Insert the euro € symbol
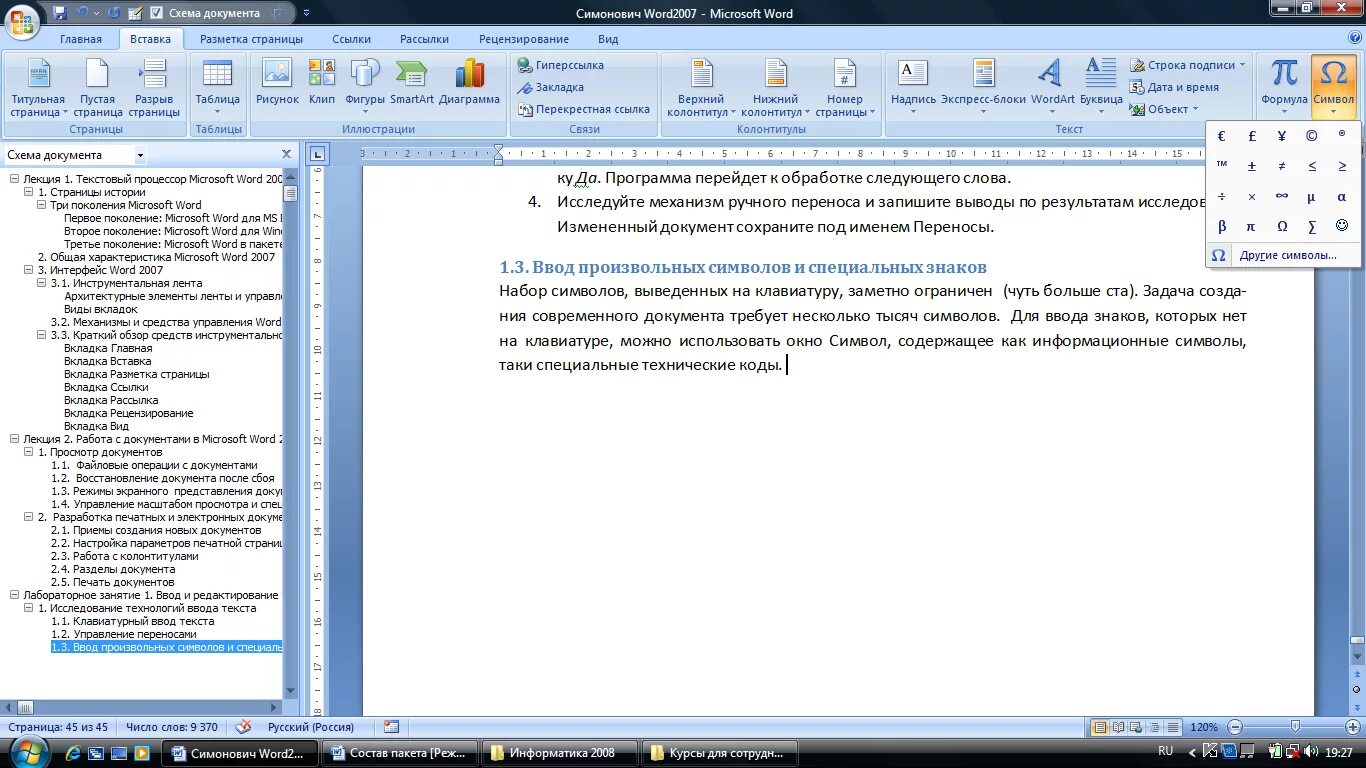The image size is (1366, 768). point(1222,136)
